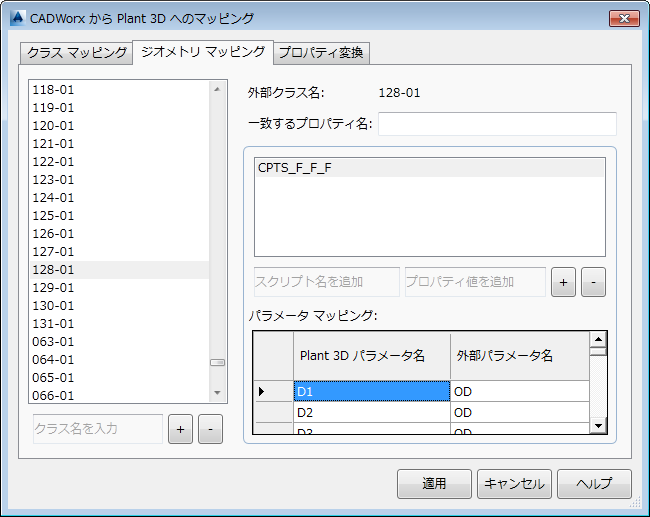Select class 122-01 in list

tap(119, 162)
